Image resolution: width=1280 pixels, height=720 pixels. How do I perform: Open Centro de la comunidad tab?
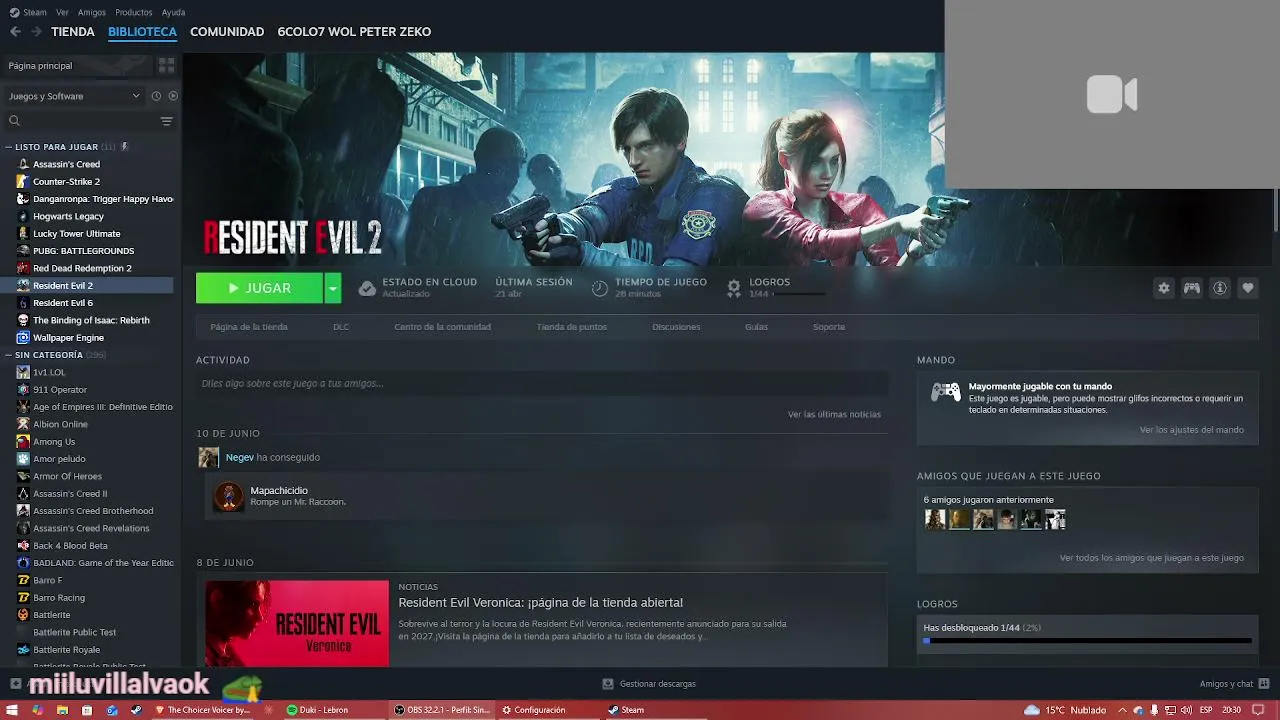[442, 327]
